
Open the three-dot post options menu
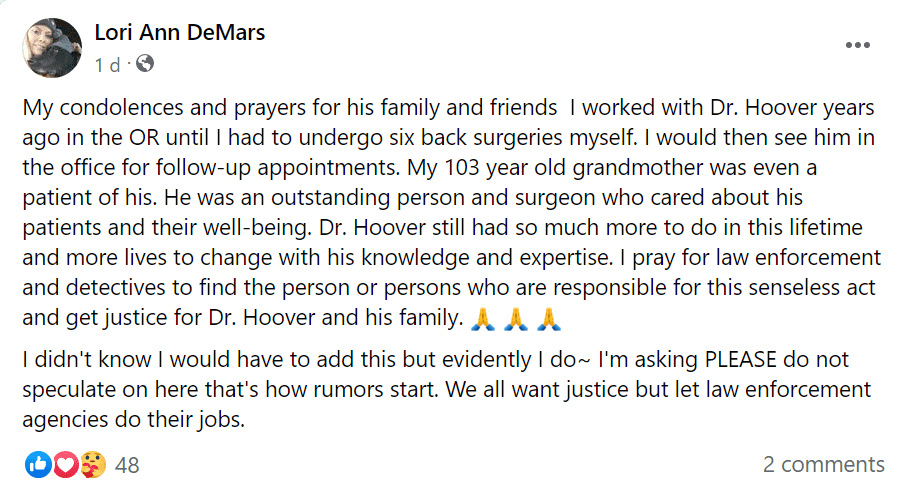pyautogui.click(x=858, y=45)
